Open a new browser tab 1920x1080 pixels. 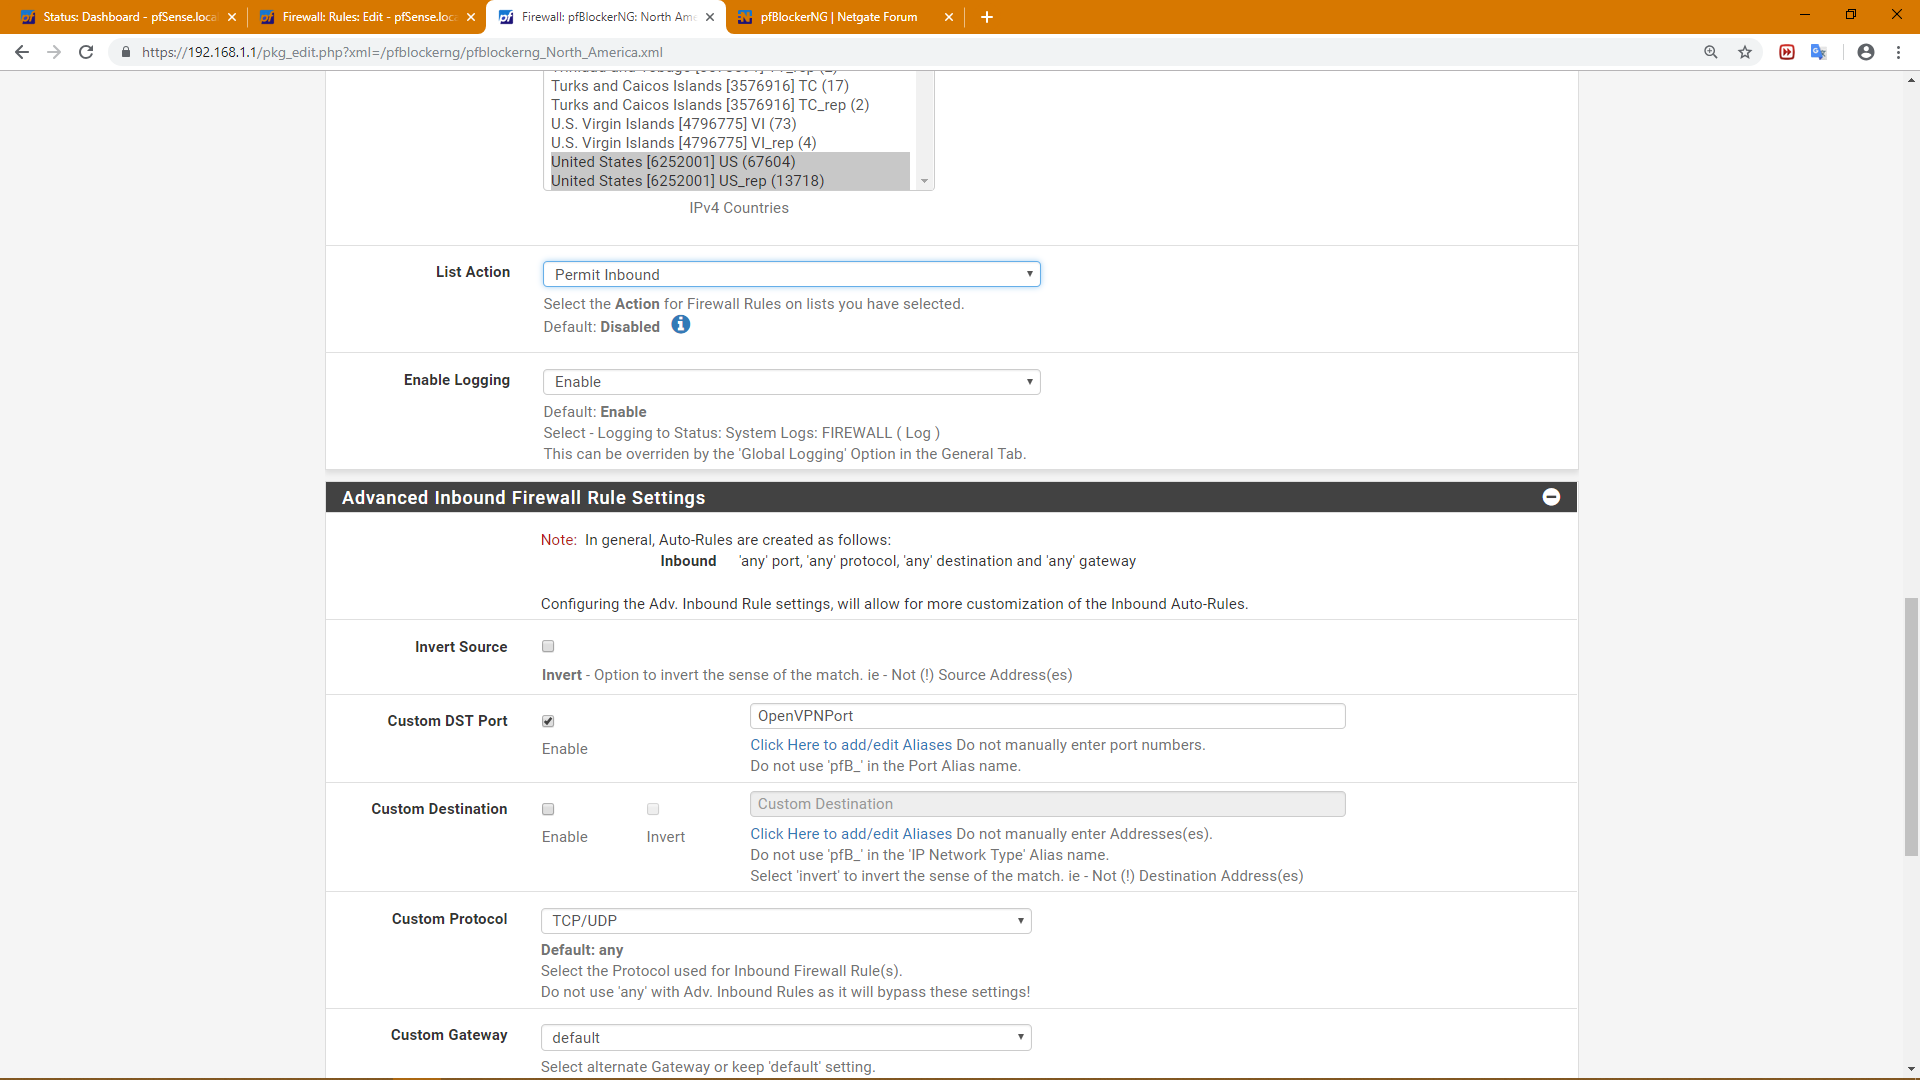(x=986, y=17)
